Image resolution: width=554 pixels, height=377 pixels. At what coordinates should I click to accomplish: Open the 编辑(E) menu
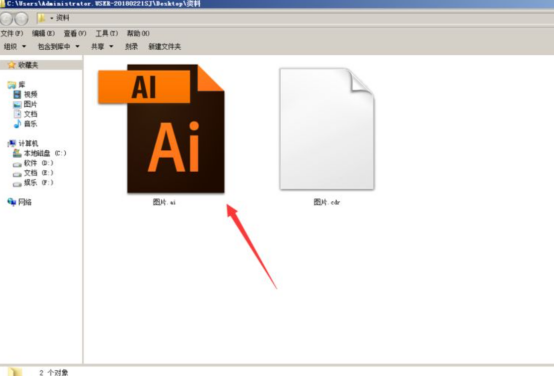[43, 33]
